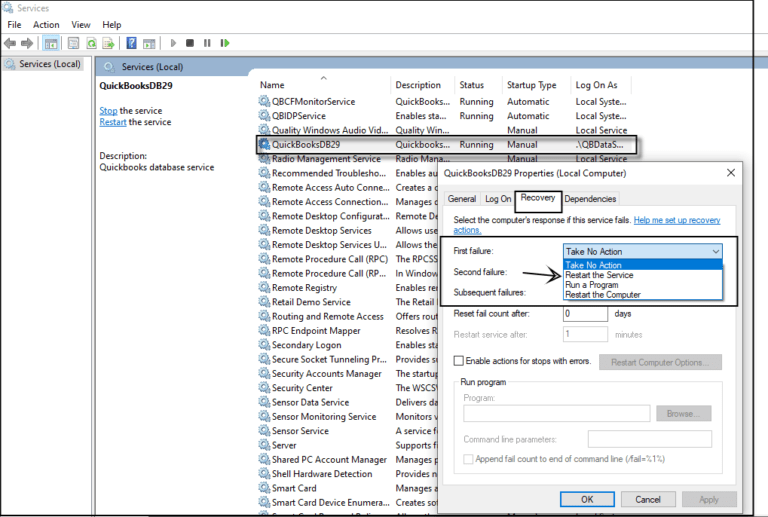Viewport: 768px width, 517px height.
Task: Click the QBCFMonitorService gear icon
Action: tap(264, 101)
